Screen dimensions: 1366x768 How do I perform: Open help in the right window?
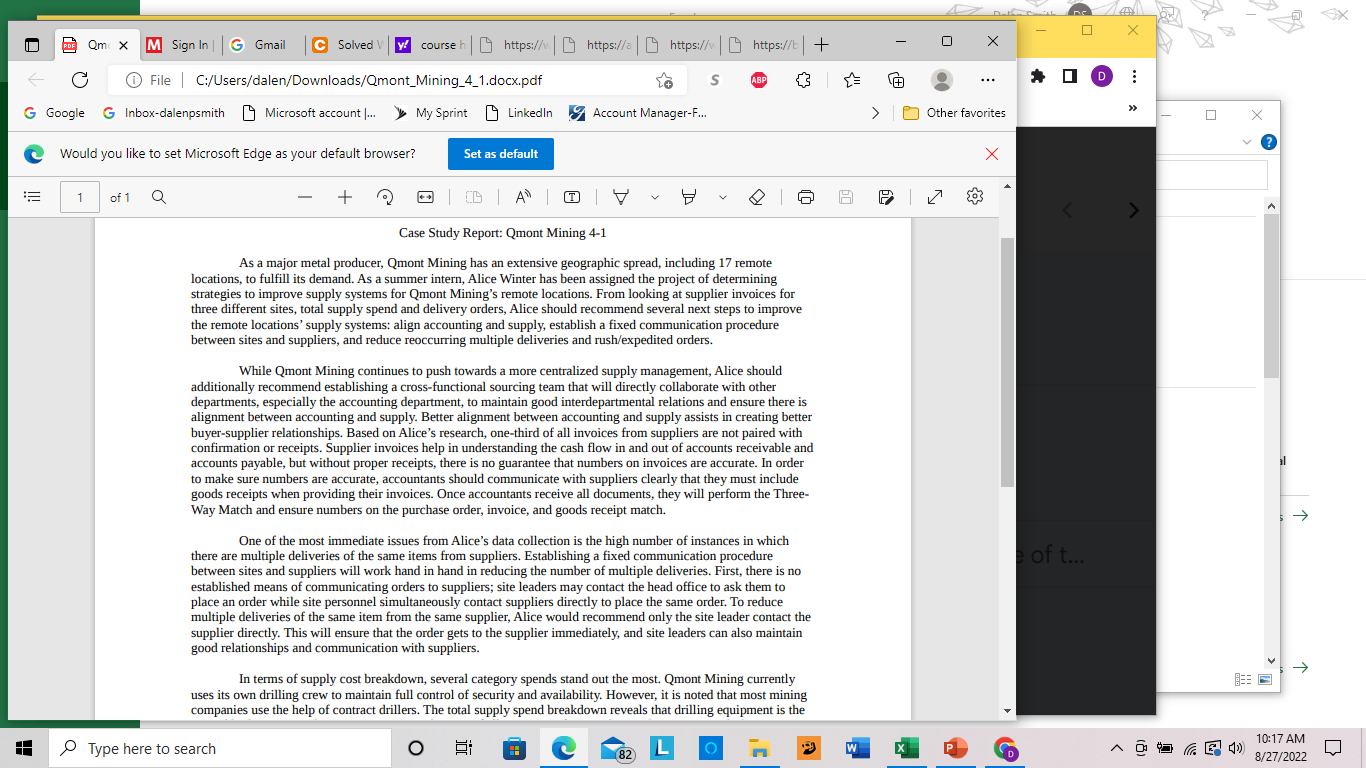click(1269, 142)
